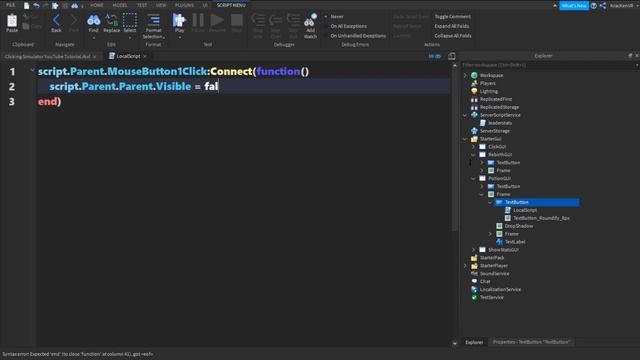Collapse the selected TextButton node

point(490,202)
